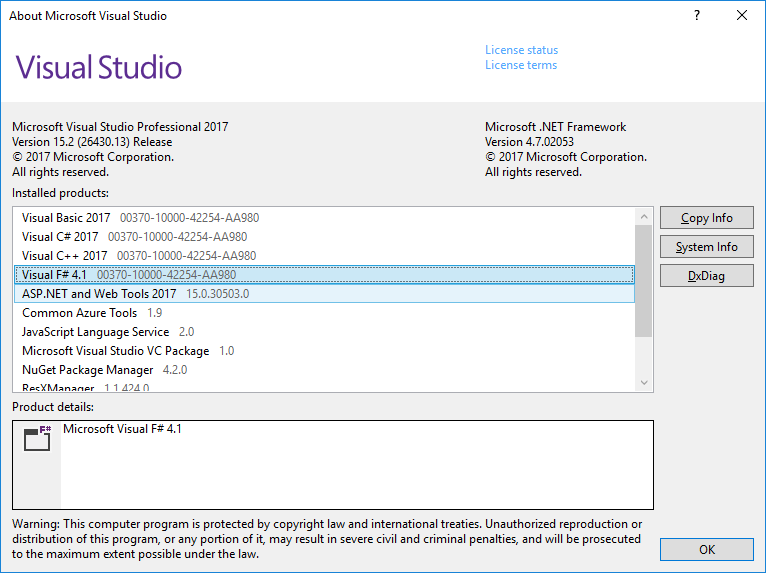
Task: Click the Version 15.2 (26430.13) Release text
Action: point(92,142)
